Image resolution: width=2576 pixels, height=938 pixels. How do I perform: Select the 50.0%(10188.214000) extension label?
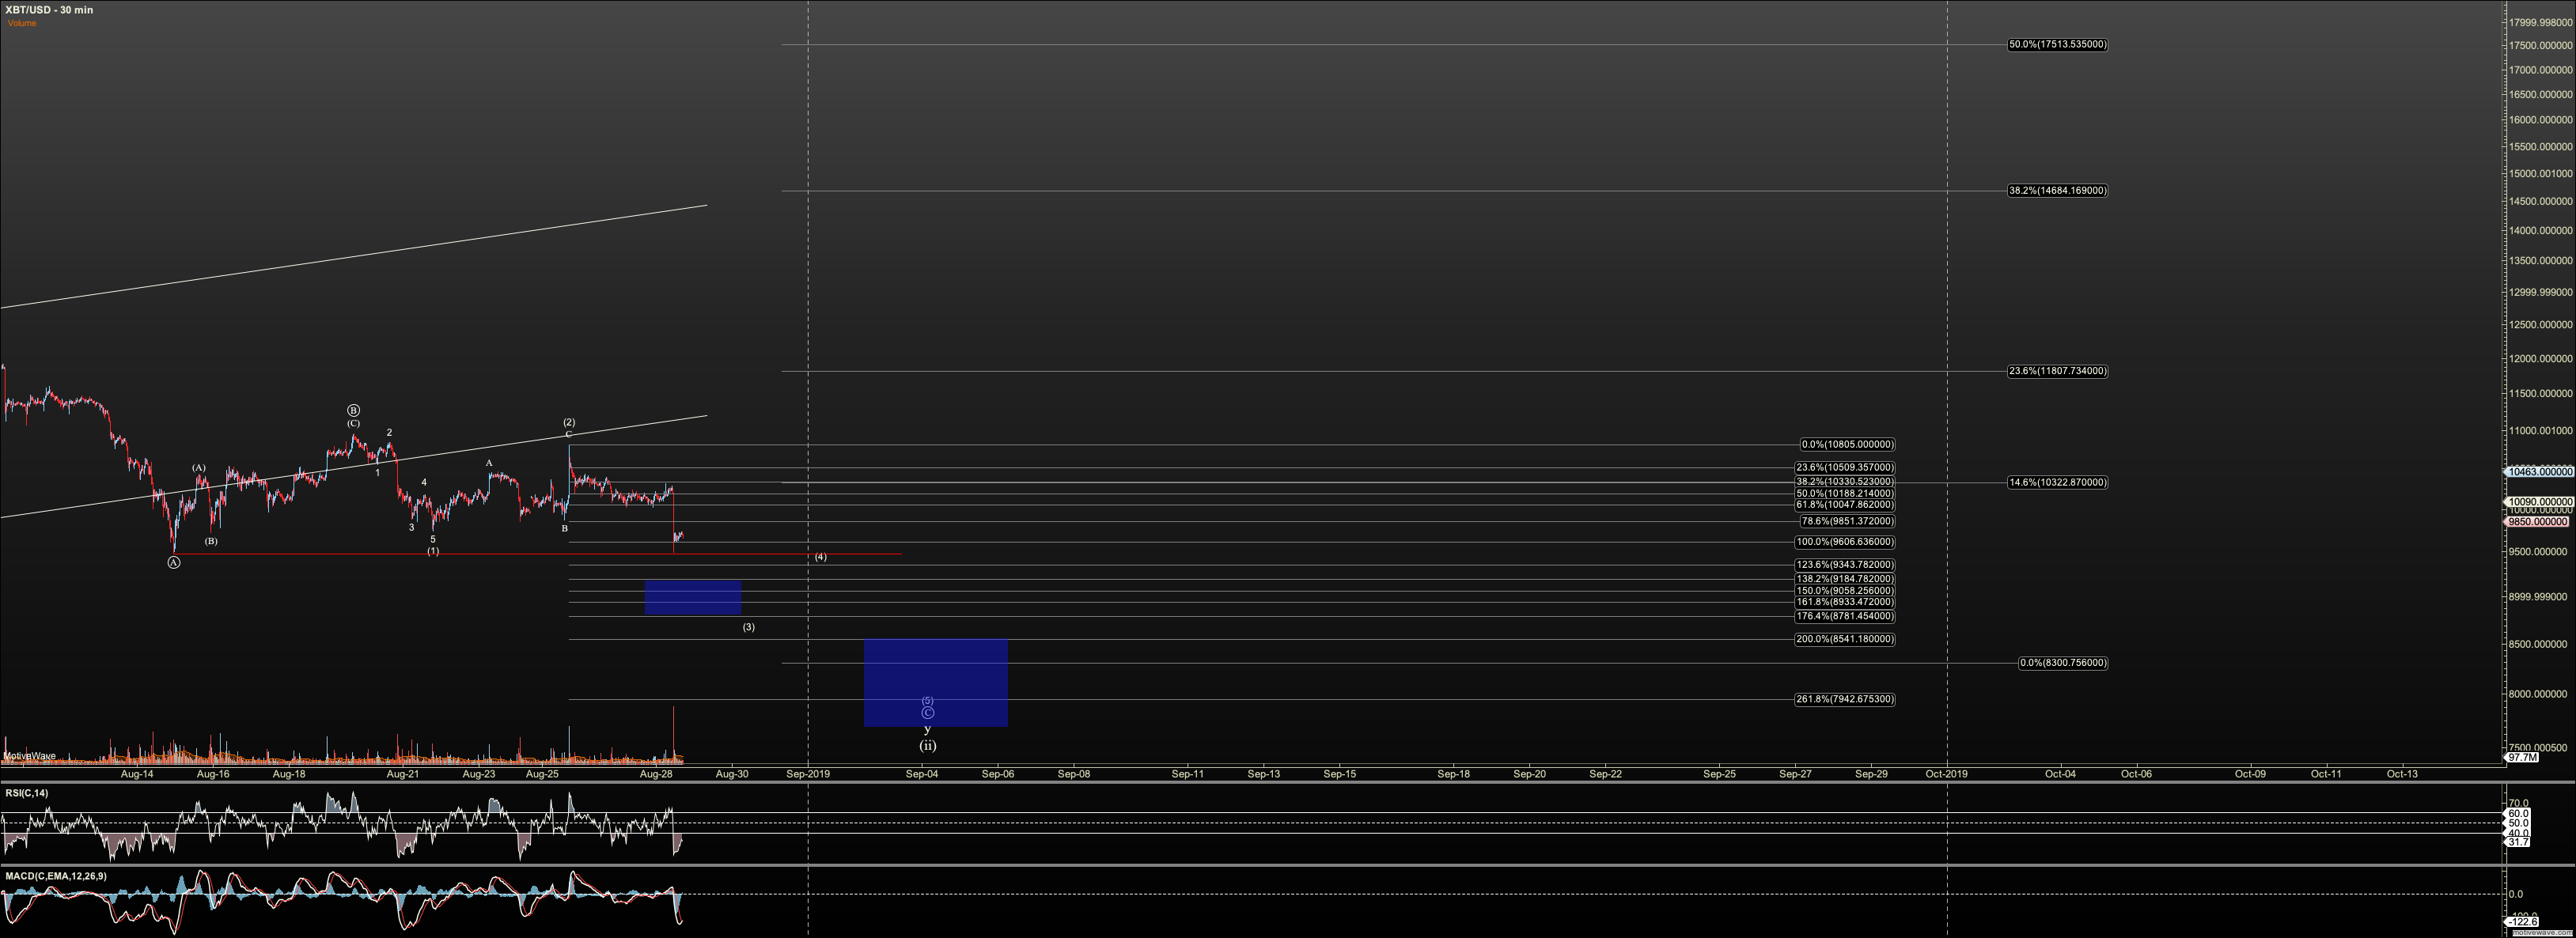1844,494
